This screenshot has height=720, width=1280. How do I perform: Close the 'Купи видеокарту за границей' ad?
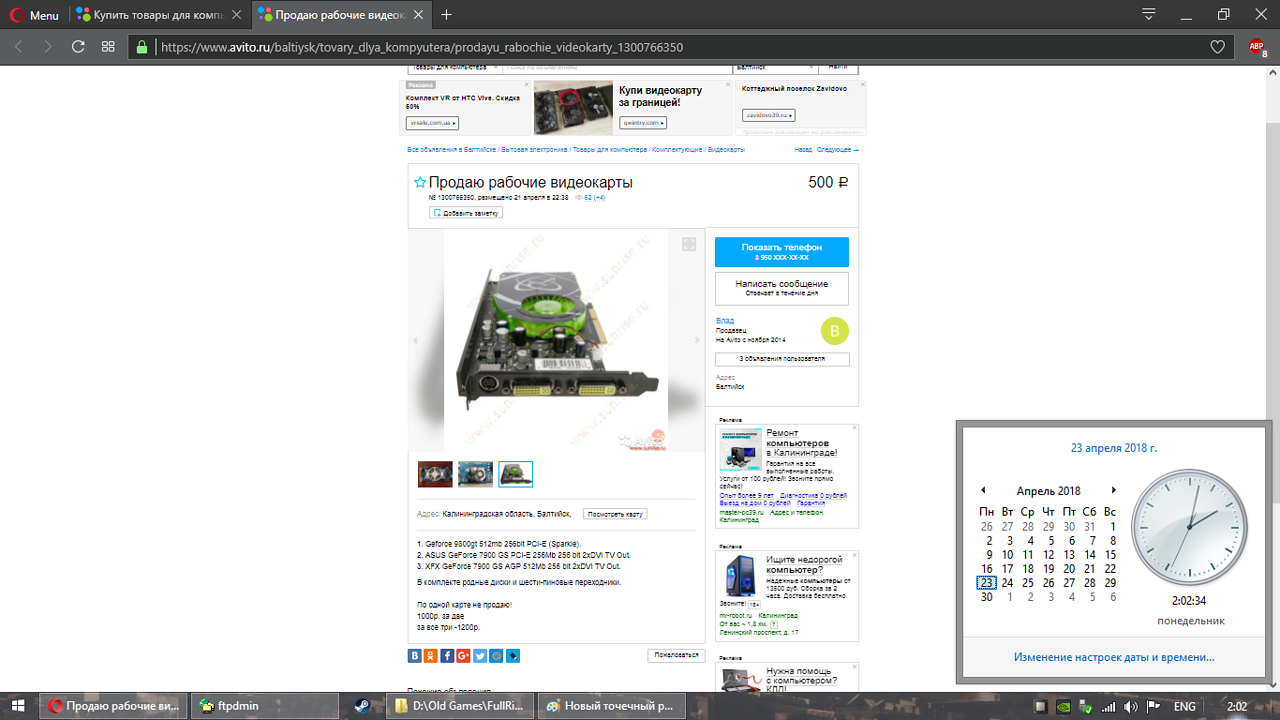coord(729,85)
